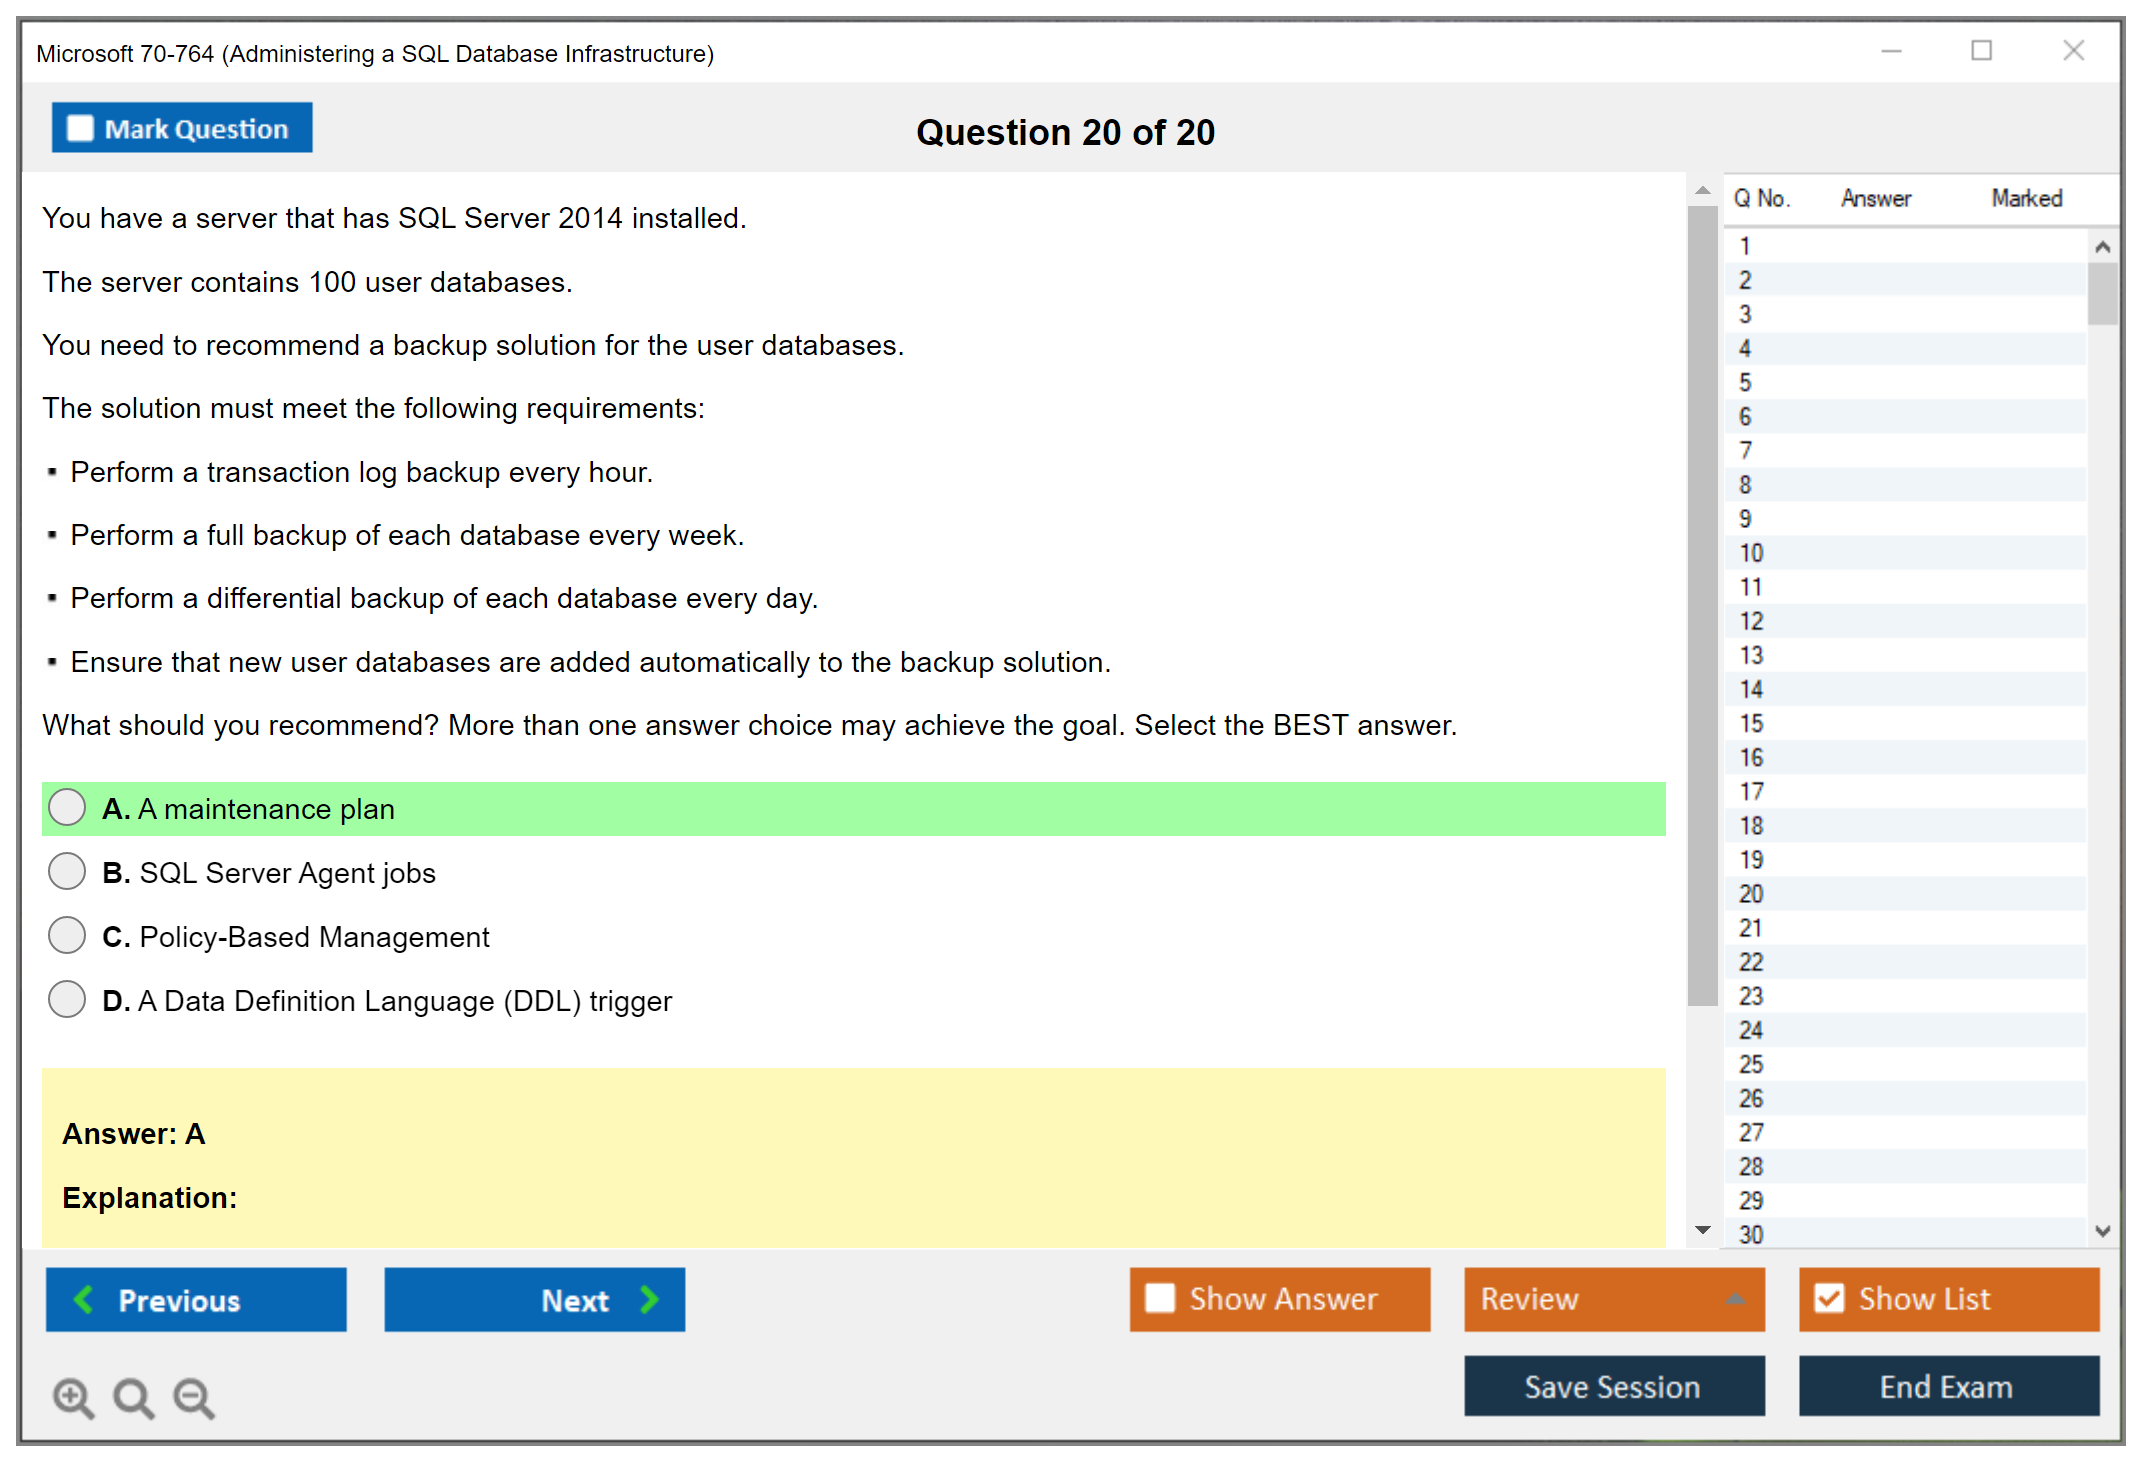Expand the Review dropdown arrow

(1735, 1299)
